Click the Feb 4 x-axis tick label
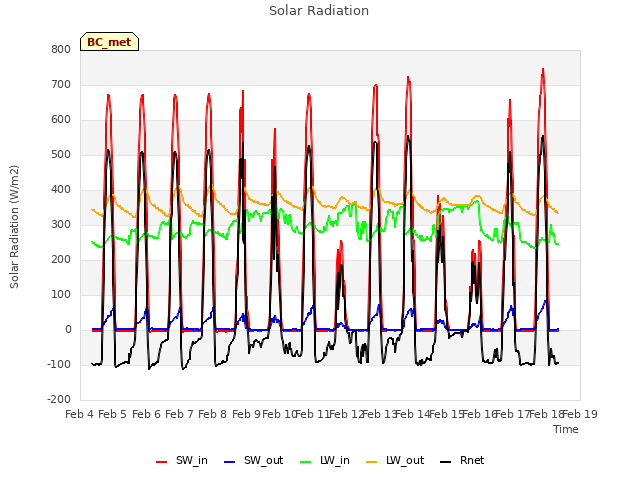The height and width of the screenshot is (480, 640). point(80,414)
